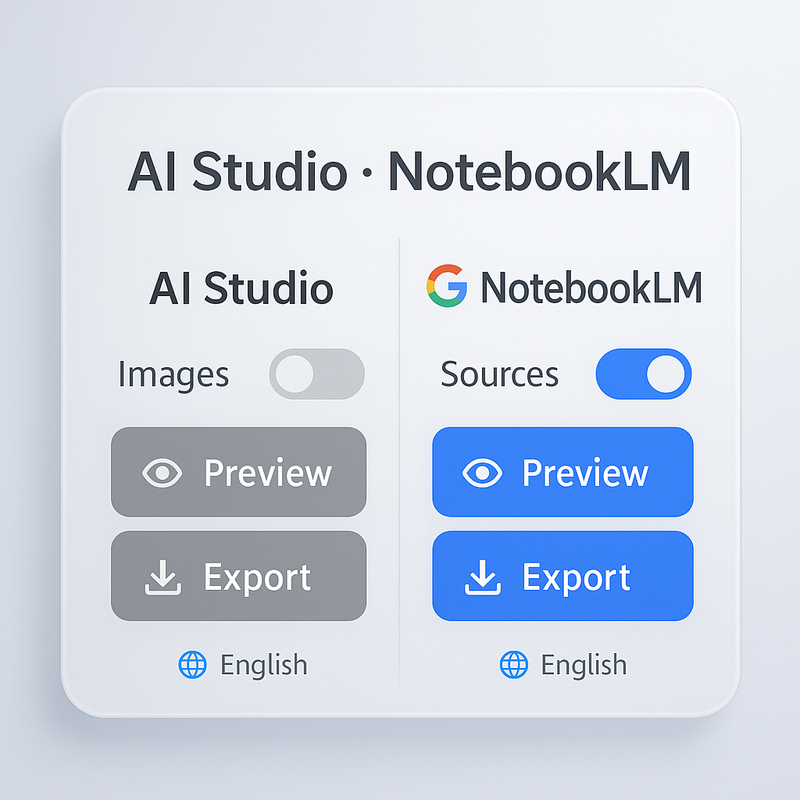
Task: Click the globe icon under AI Studio
Action: tap(193, 665)
